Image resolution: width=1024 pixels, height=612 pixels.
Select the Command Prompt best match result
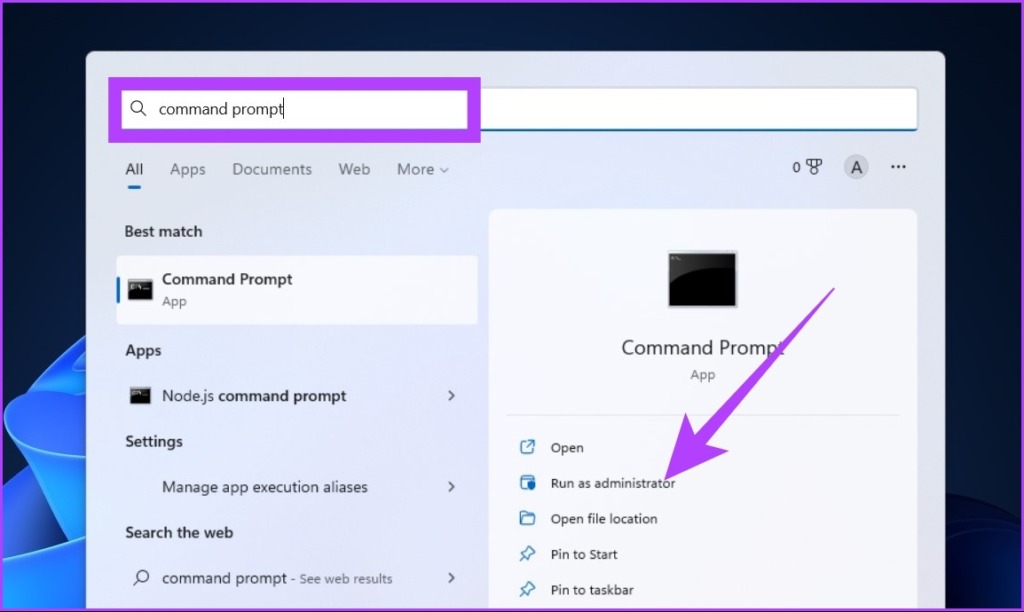(297, 289)
